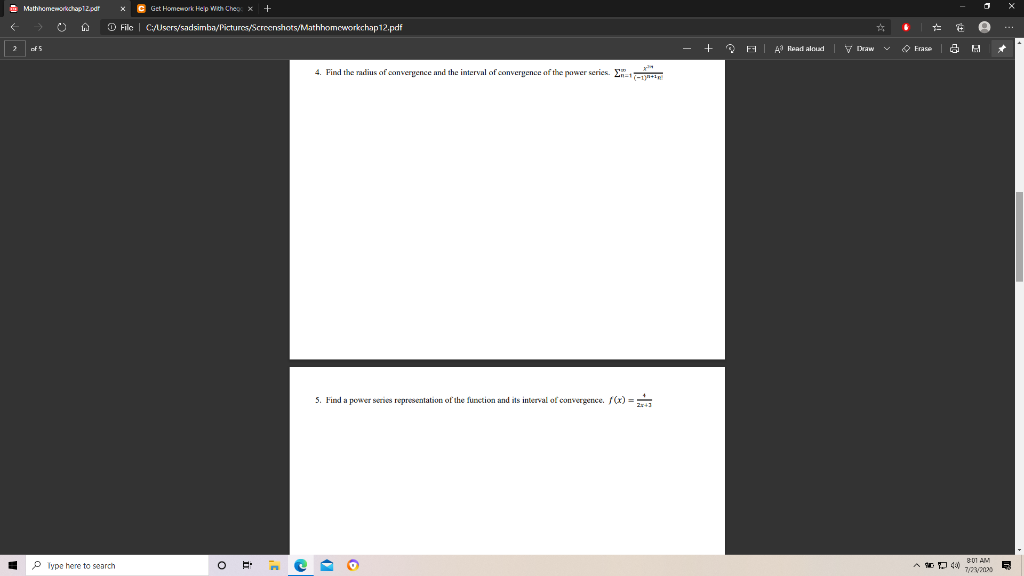Viewport: 1024px width, 576px height.
Task: Select the Erase tool
Action: pos(920,48)
